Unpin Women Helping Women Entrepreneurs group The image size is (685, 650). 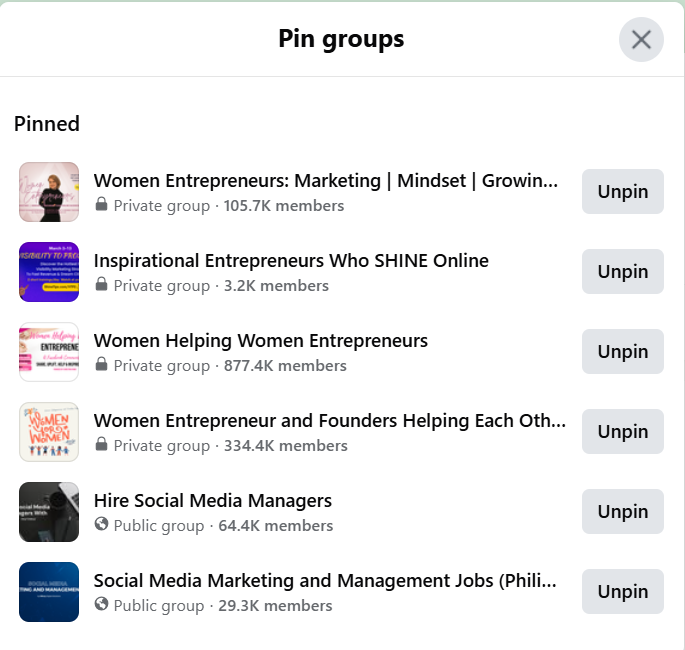click(622, 352)
